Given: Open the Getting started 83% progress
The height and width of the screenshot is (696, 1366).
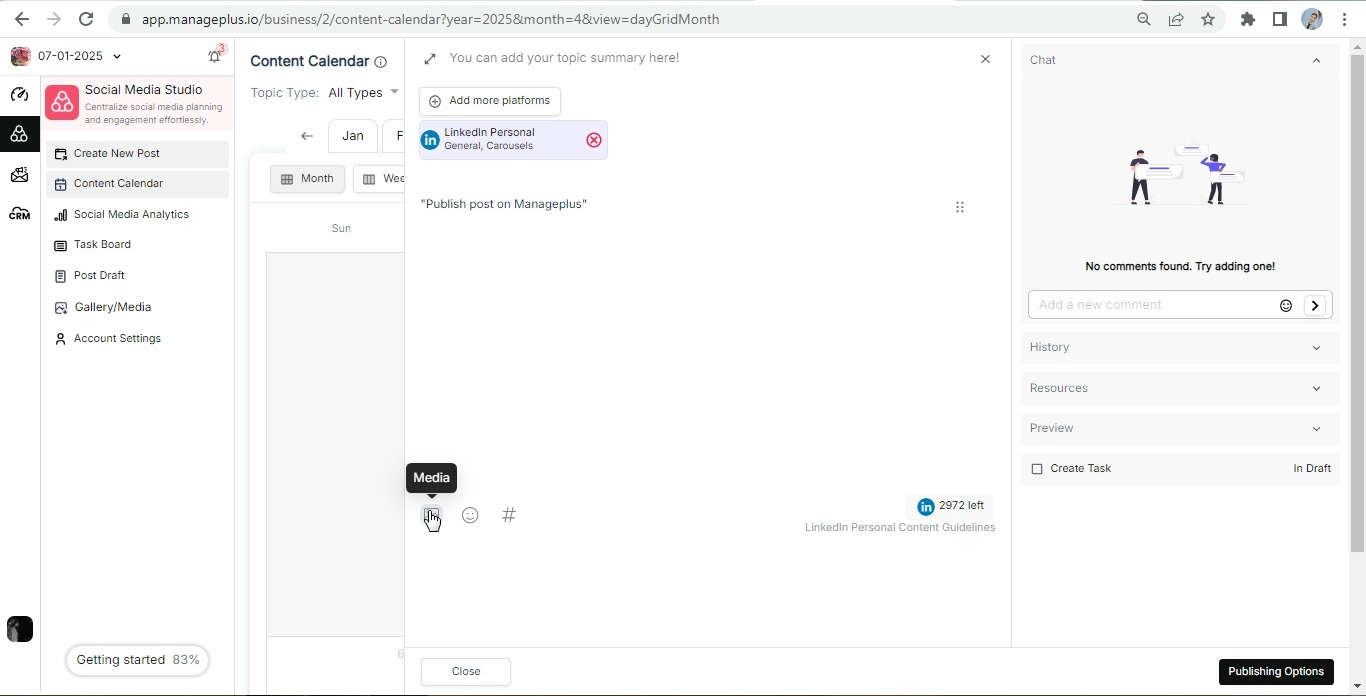Looking at the screenshot, I should click(x=138, y=660).
